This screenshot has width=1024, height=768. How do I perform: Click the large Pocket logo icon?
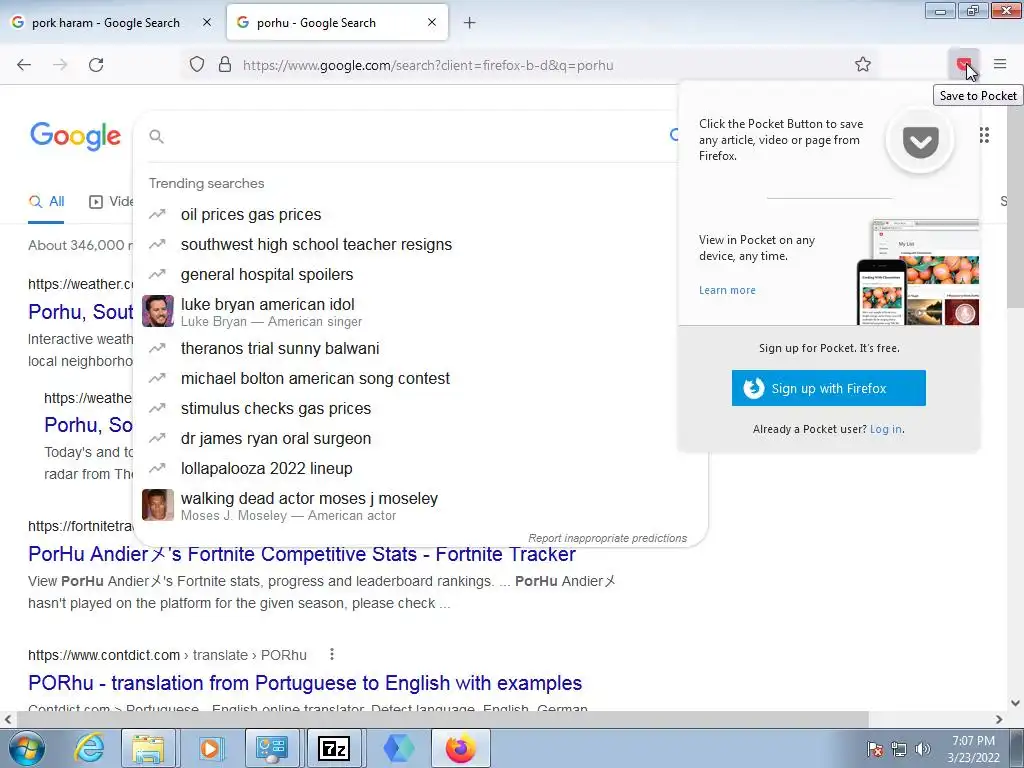(x=920, y=140)
